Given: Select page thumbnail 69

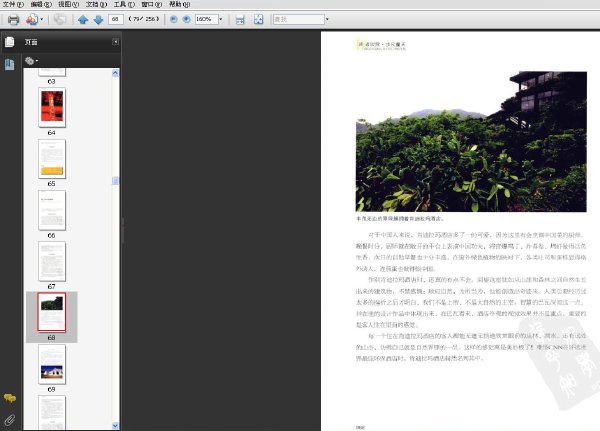Looking at the screenshot, I should click(52, 364).
